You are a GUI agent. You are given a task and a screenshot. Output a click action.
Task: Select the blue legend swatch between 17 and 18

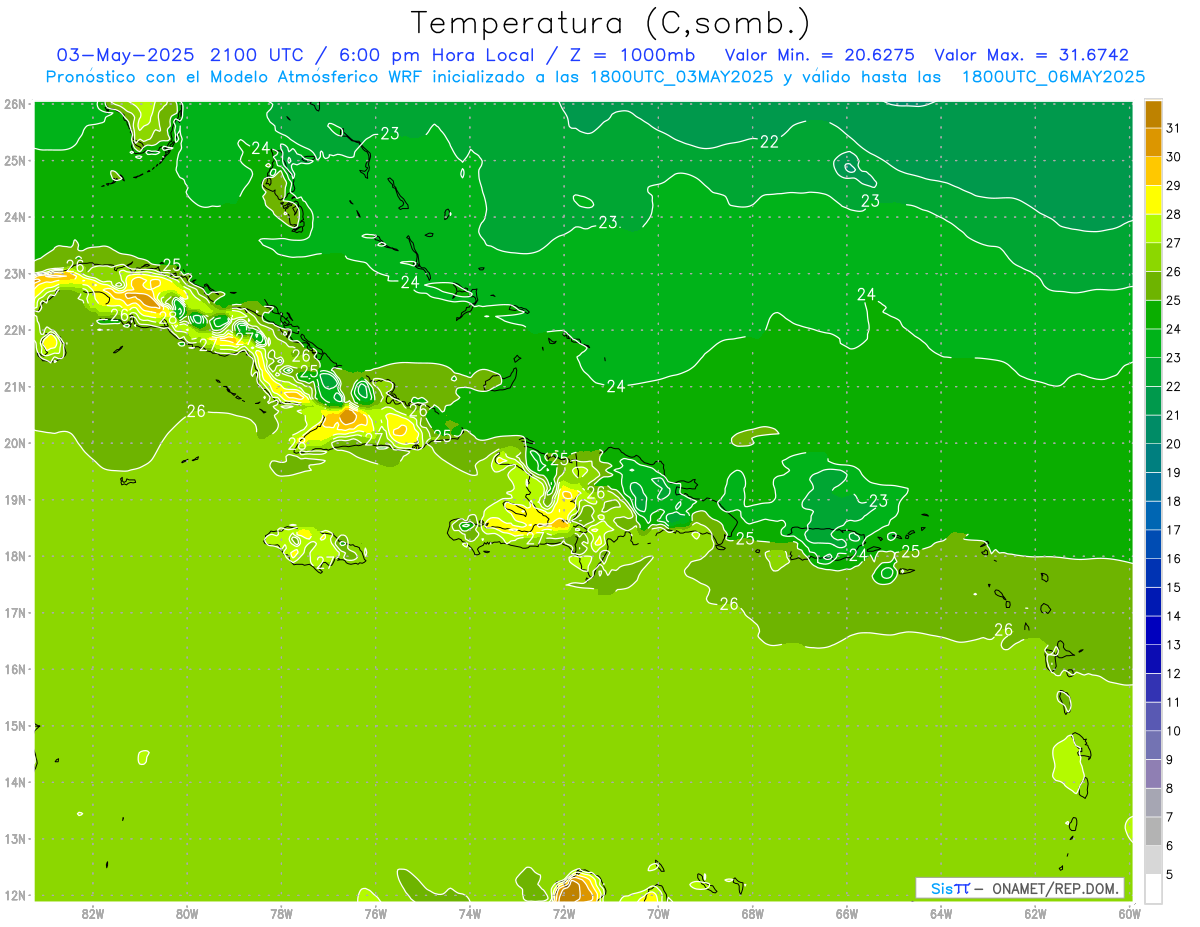point(1153,516)
